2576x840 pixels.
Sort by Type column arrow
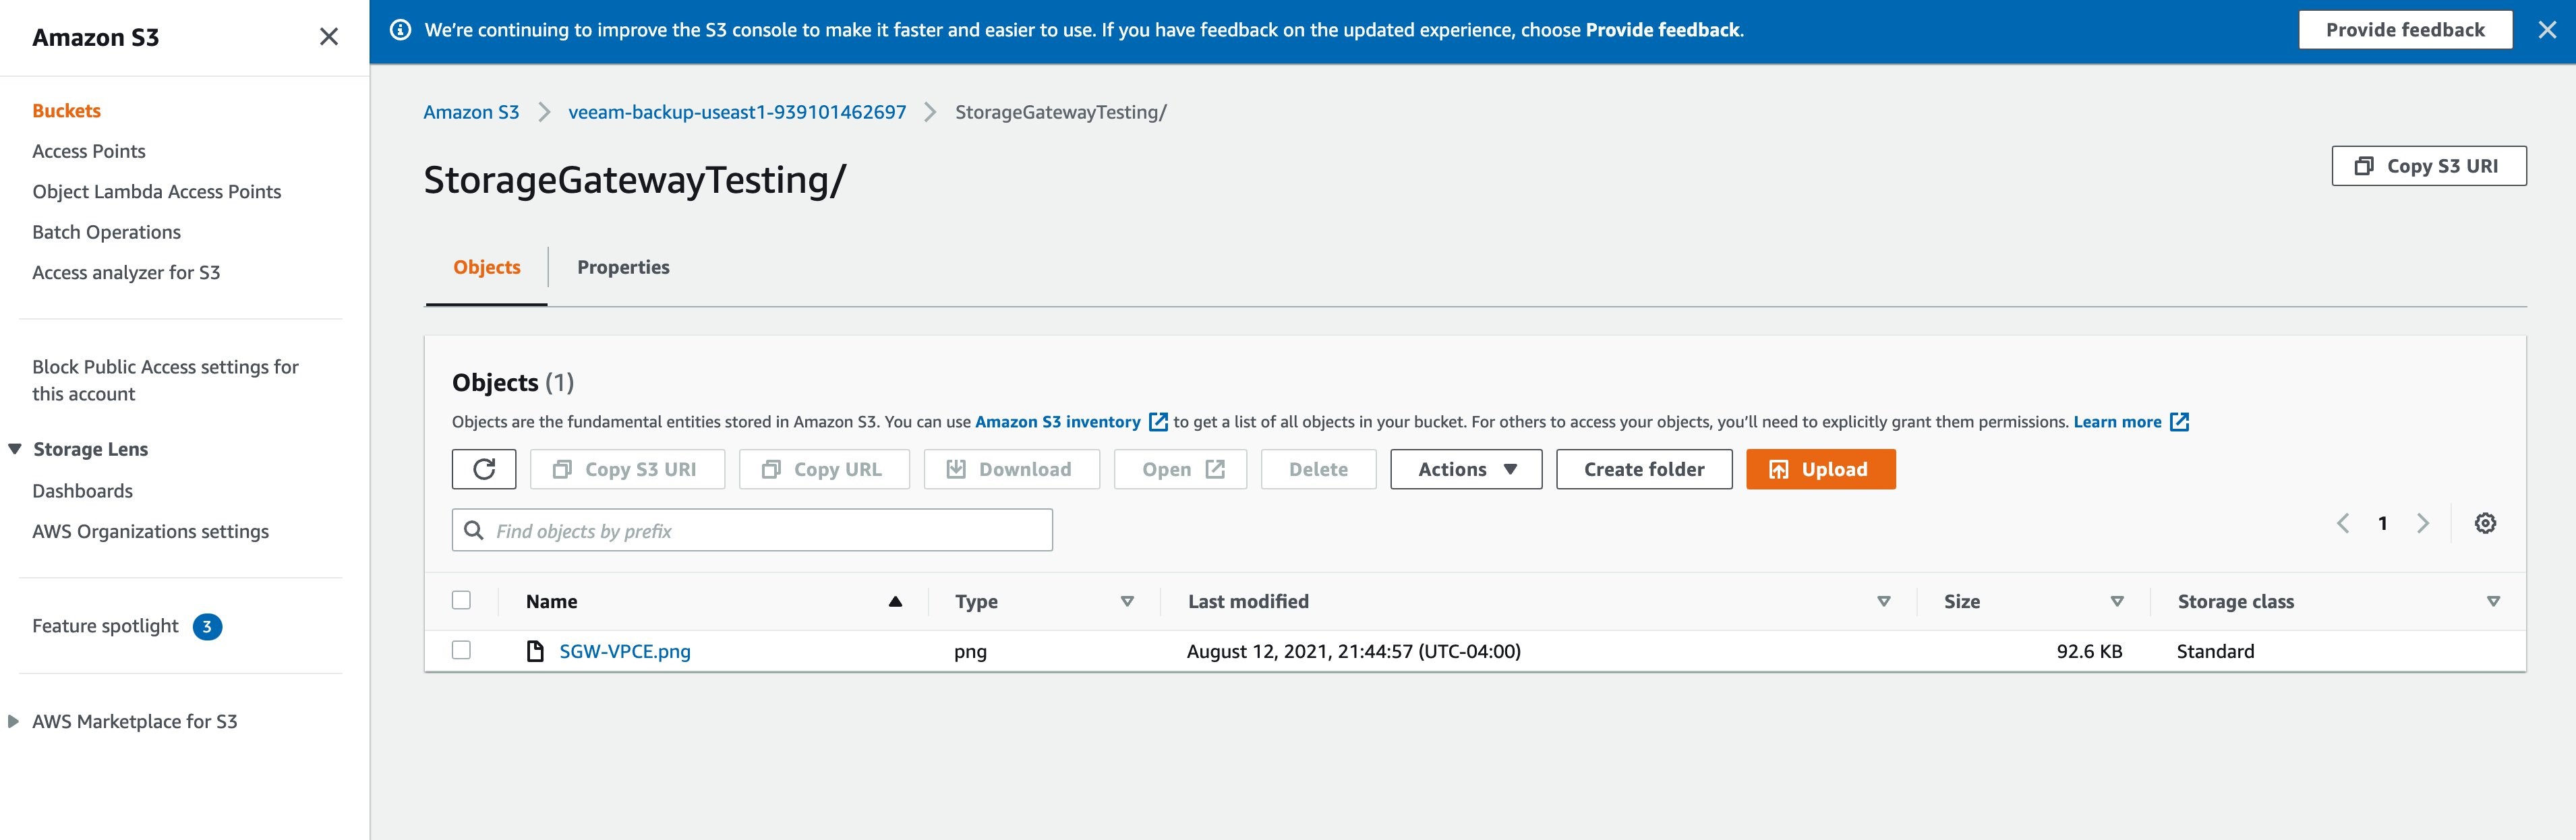(1127, 601)
